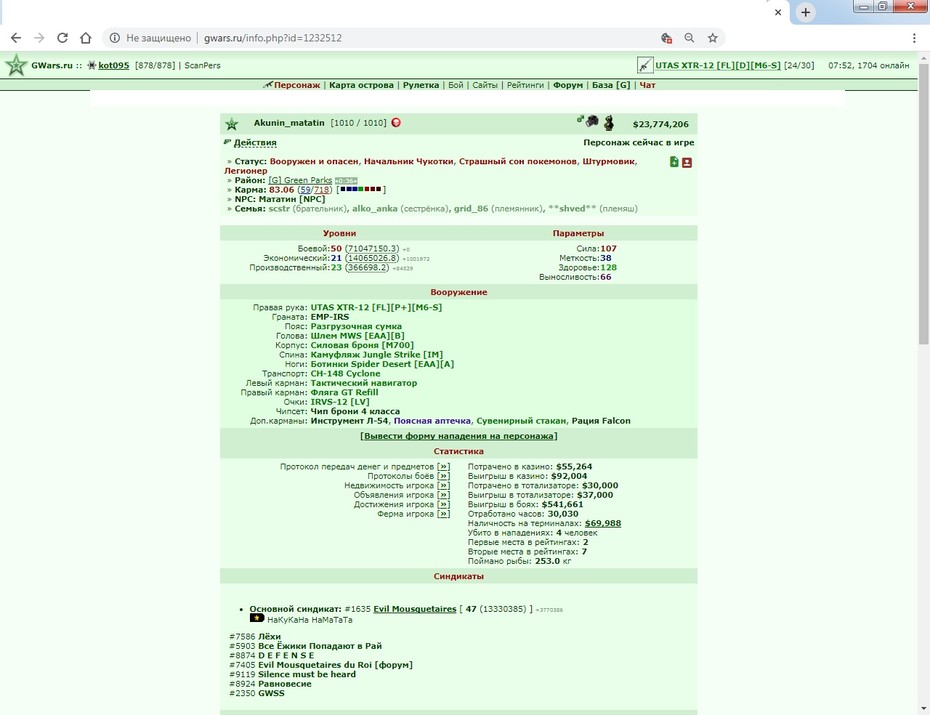Click the green document icon near status
Viewport: 930px width, 715px height.
[x=674, y=162]
